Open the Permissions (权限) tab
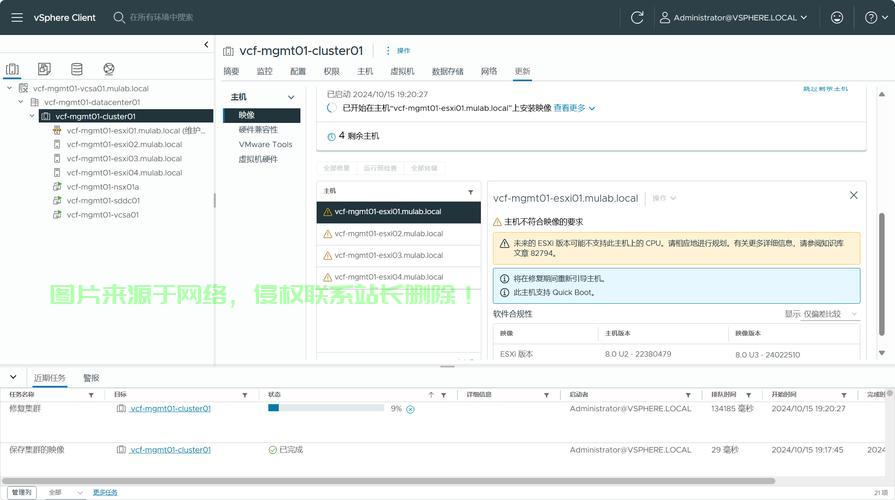895x500 pixels. point(332,71)
